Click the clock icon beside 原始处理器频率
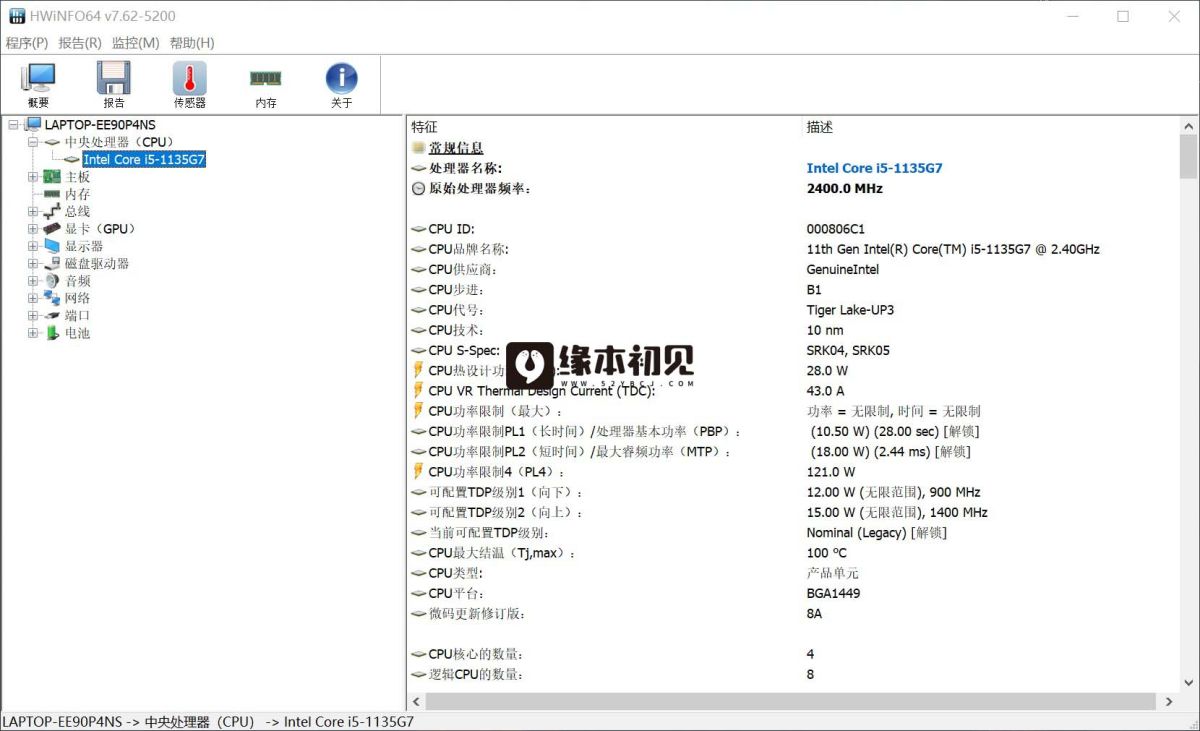 [419, 188]
